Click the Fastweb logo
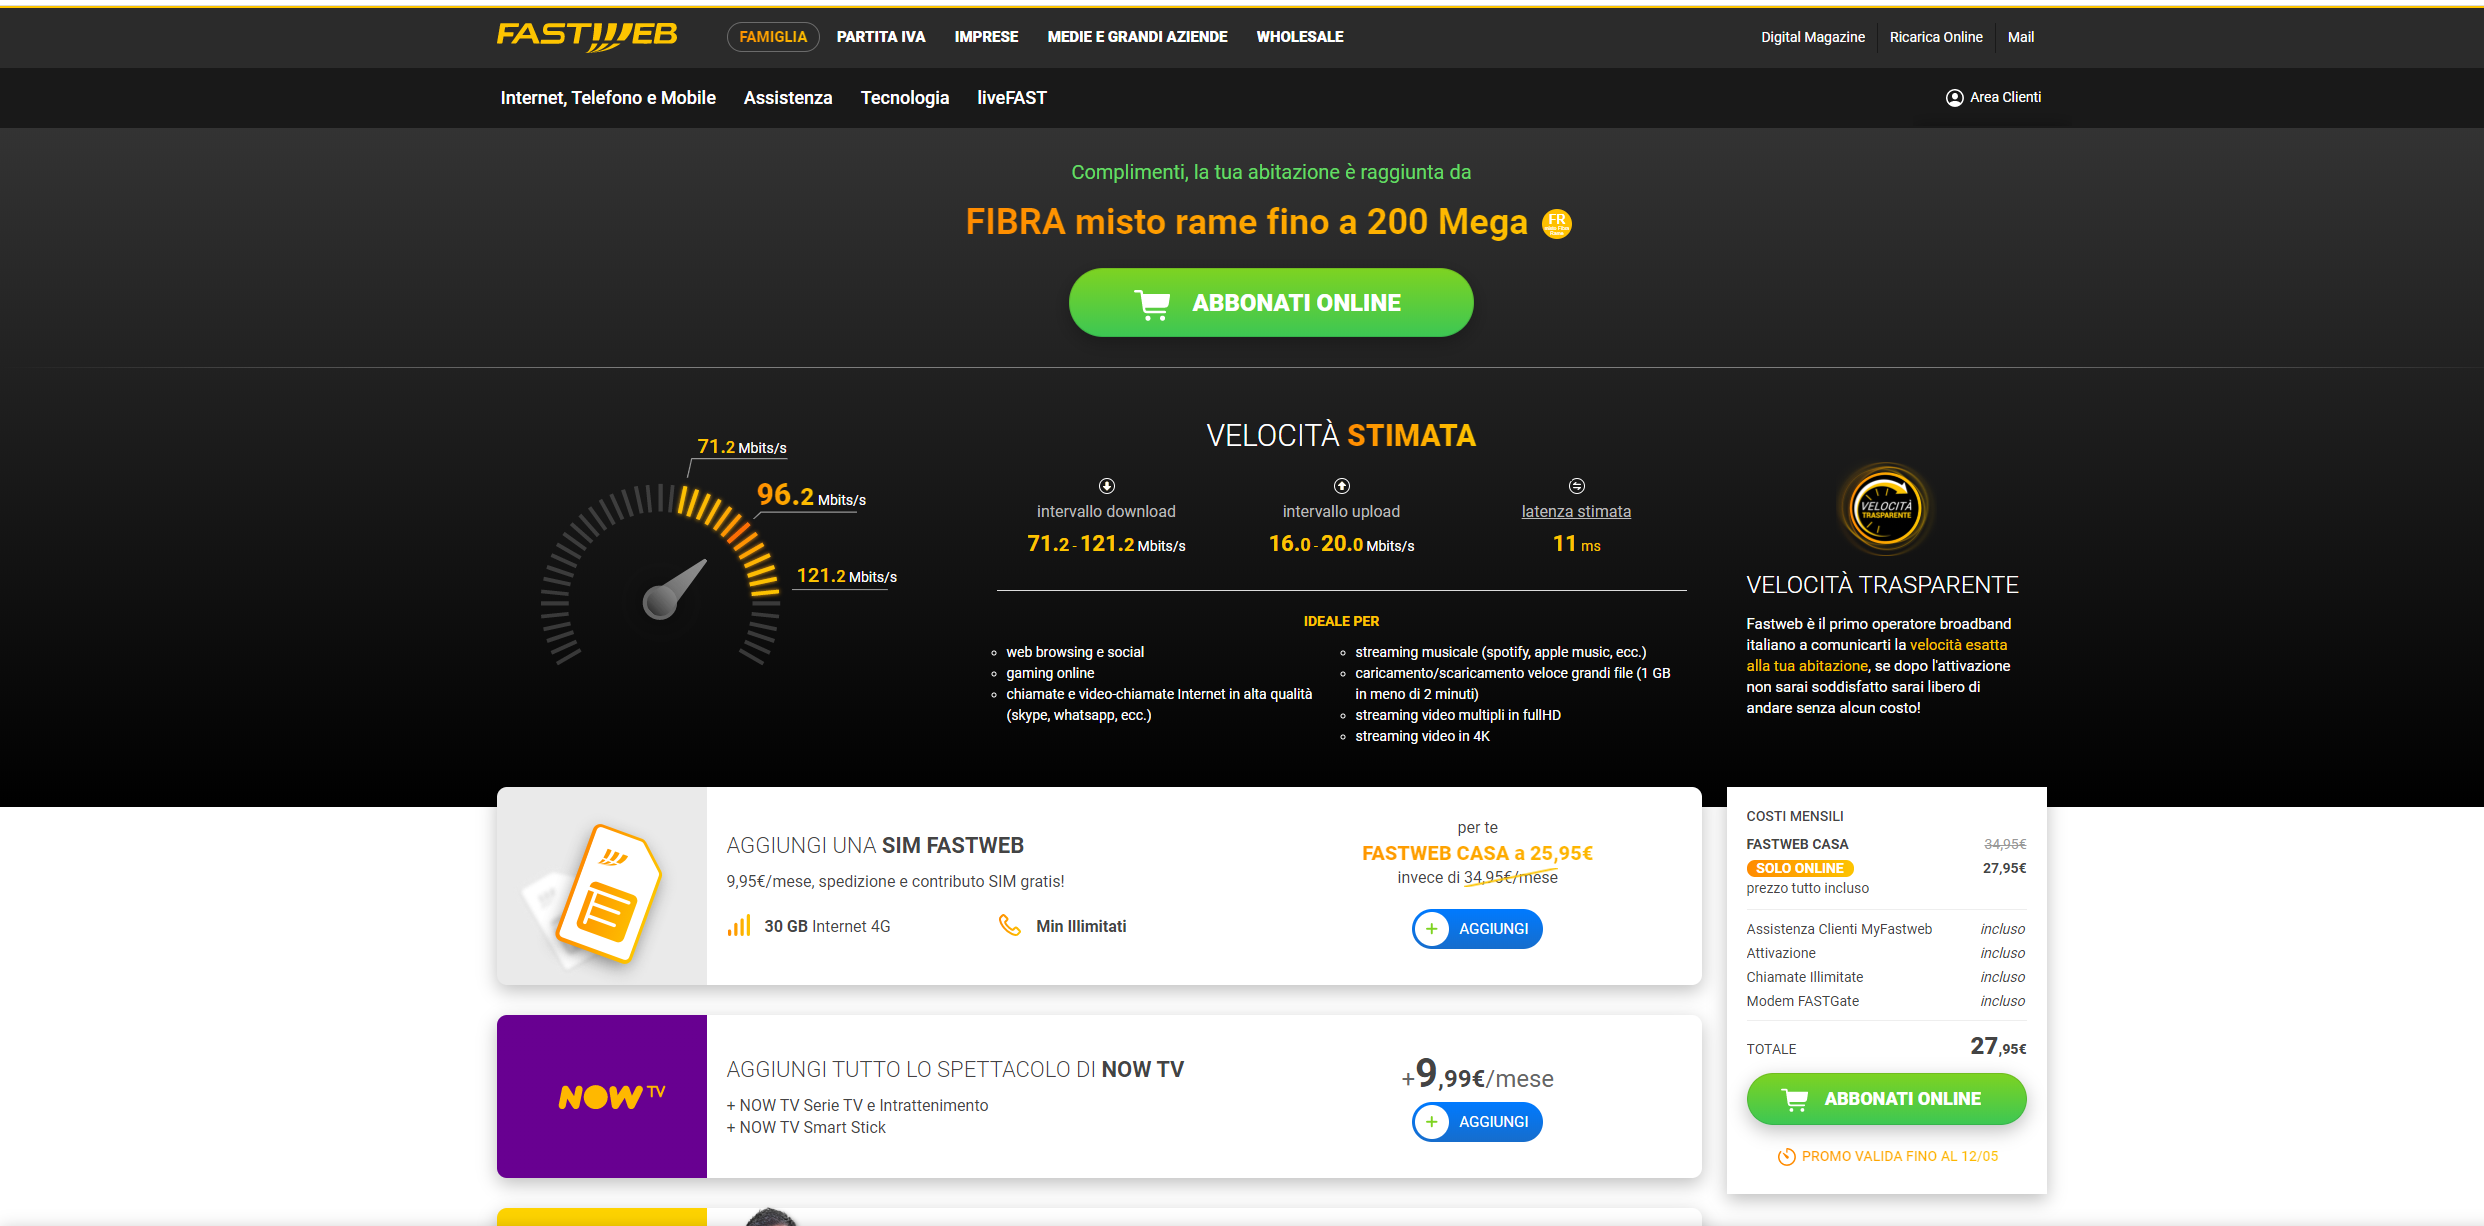Image resolution: width=2484 pixels, height=1226 pixels. (587, 37)
